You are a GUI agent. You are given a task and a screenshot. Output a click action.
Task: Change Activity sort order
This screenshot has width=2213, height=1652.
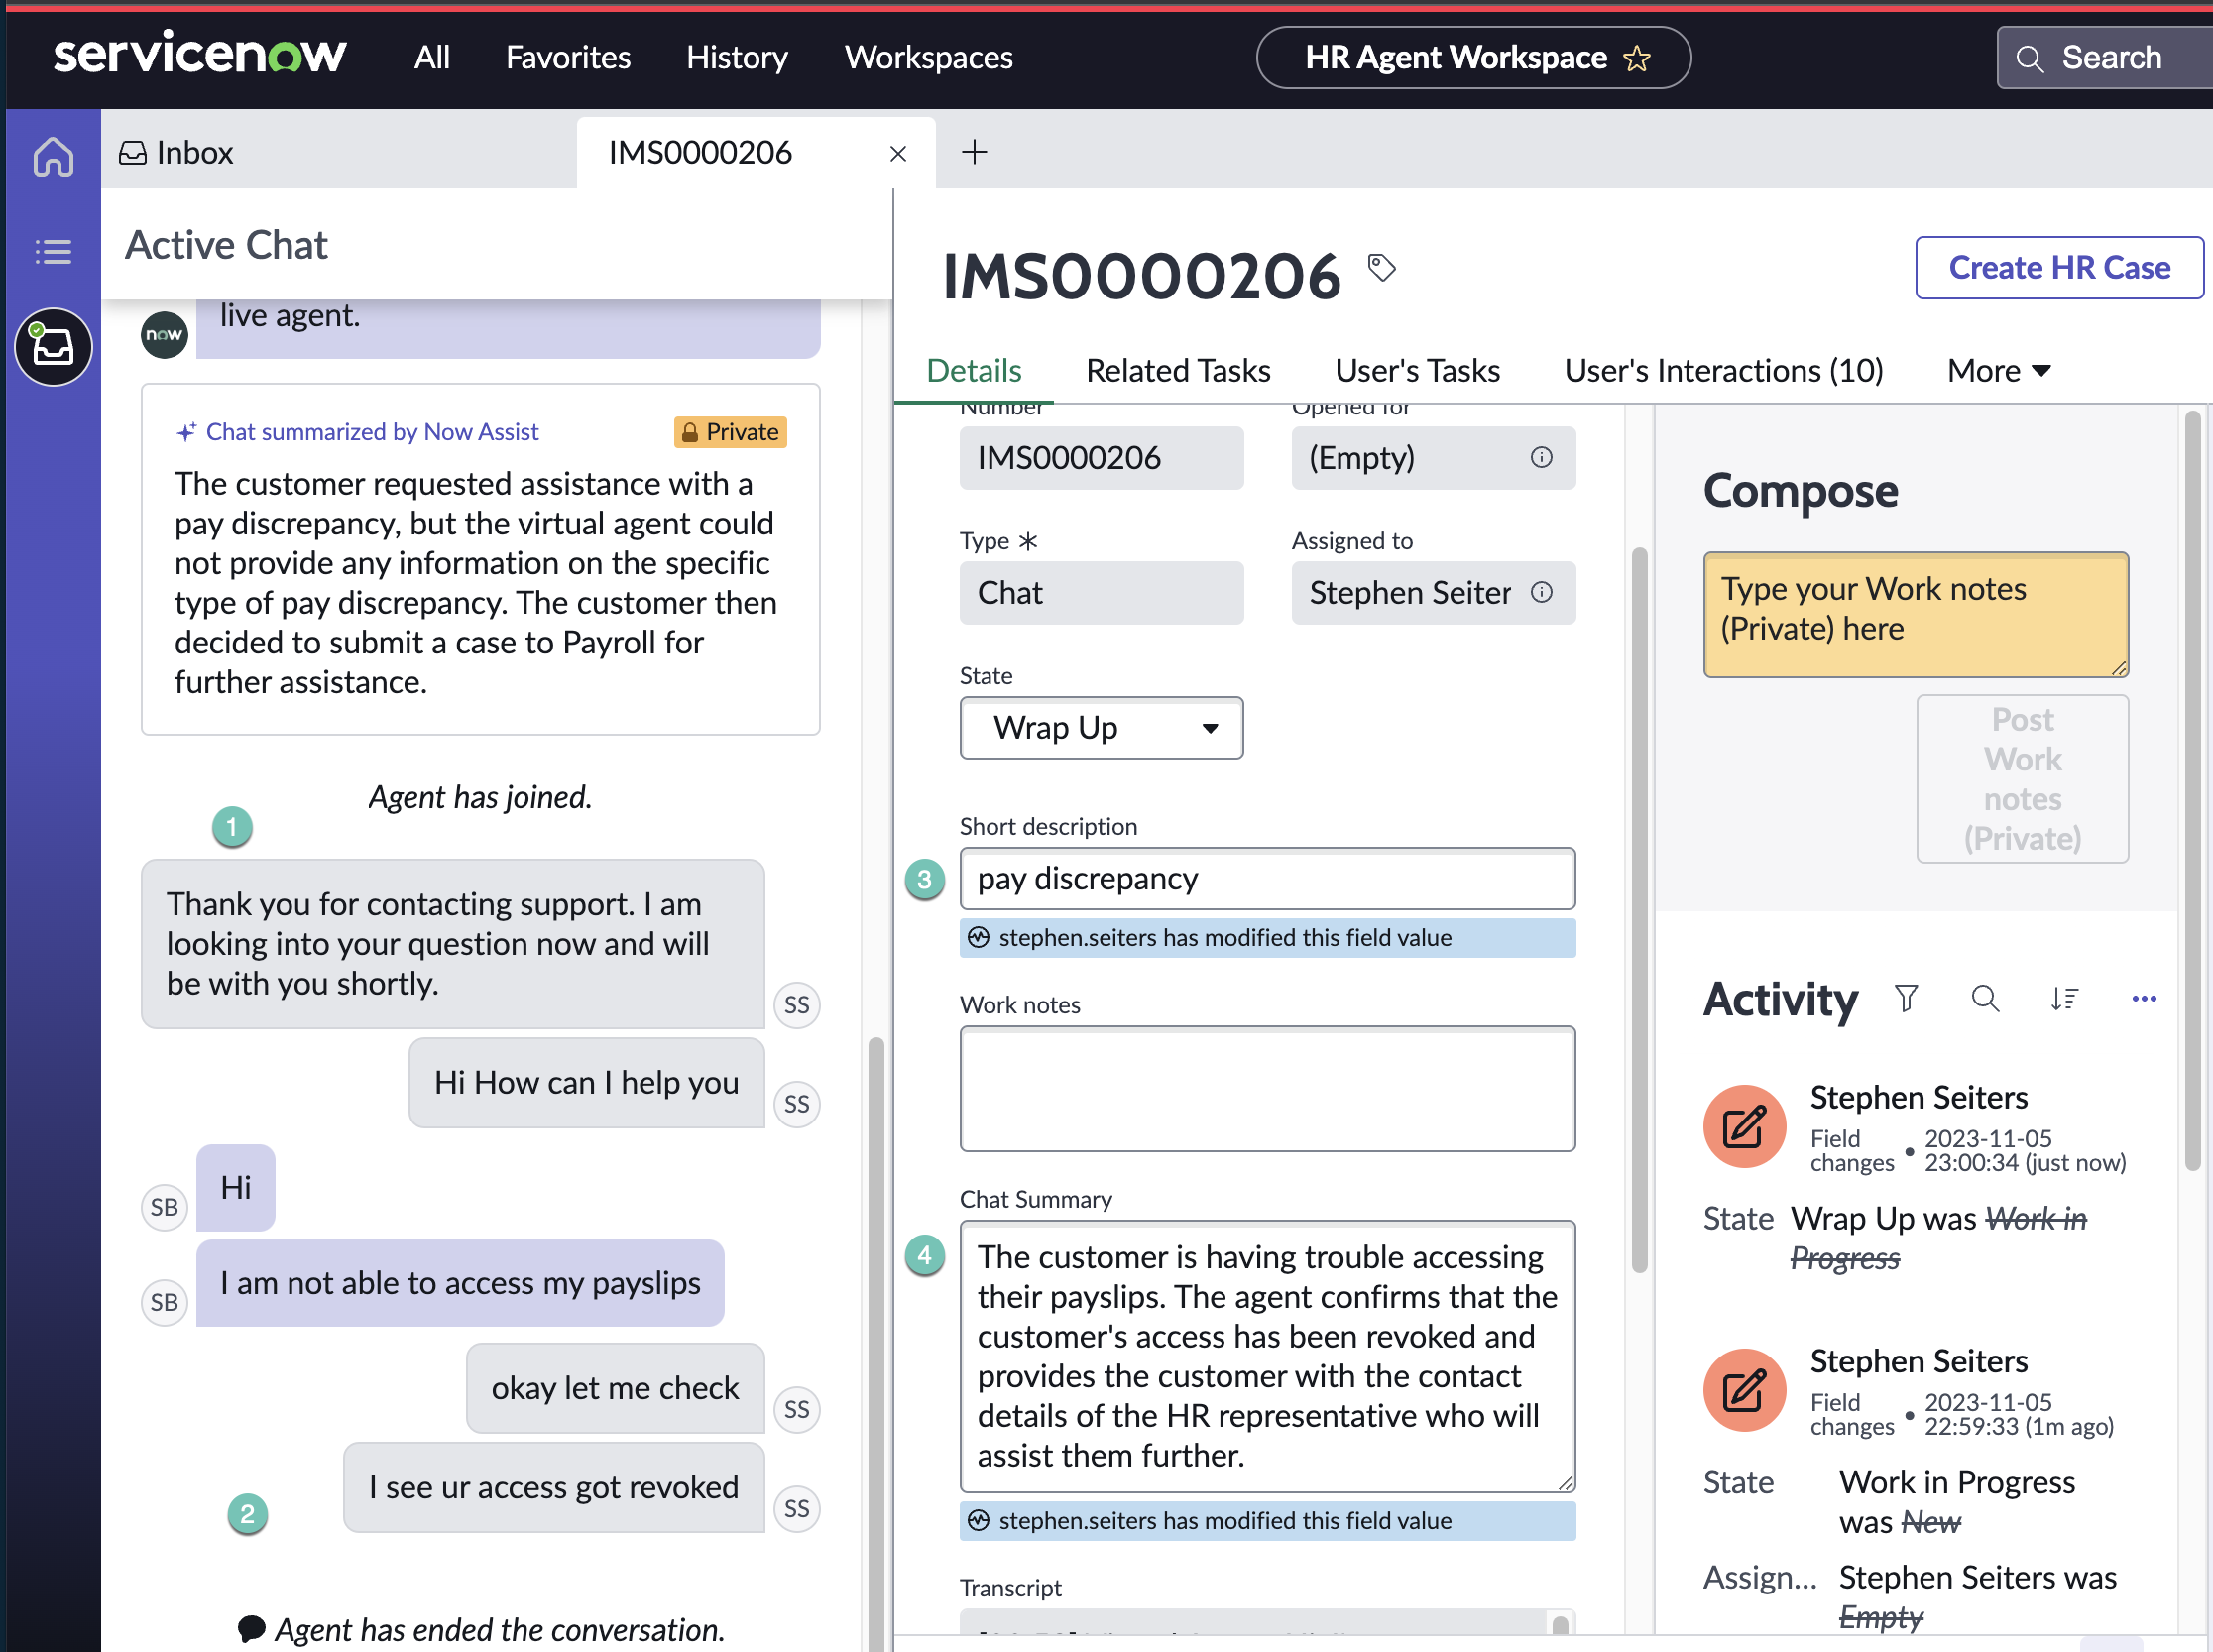pos(2064,998)
